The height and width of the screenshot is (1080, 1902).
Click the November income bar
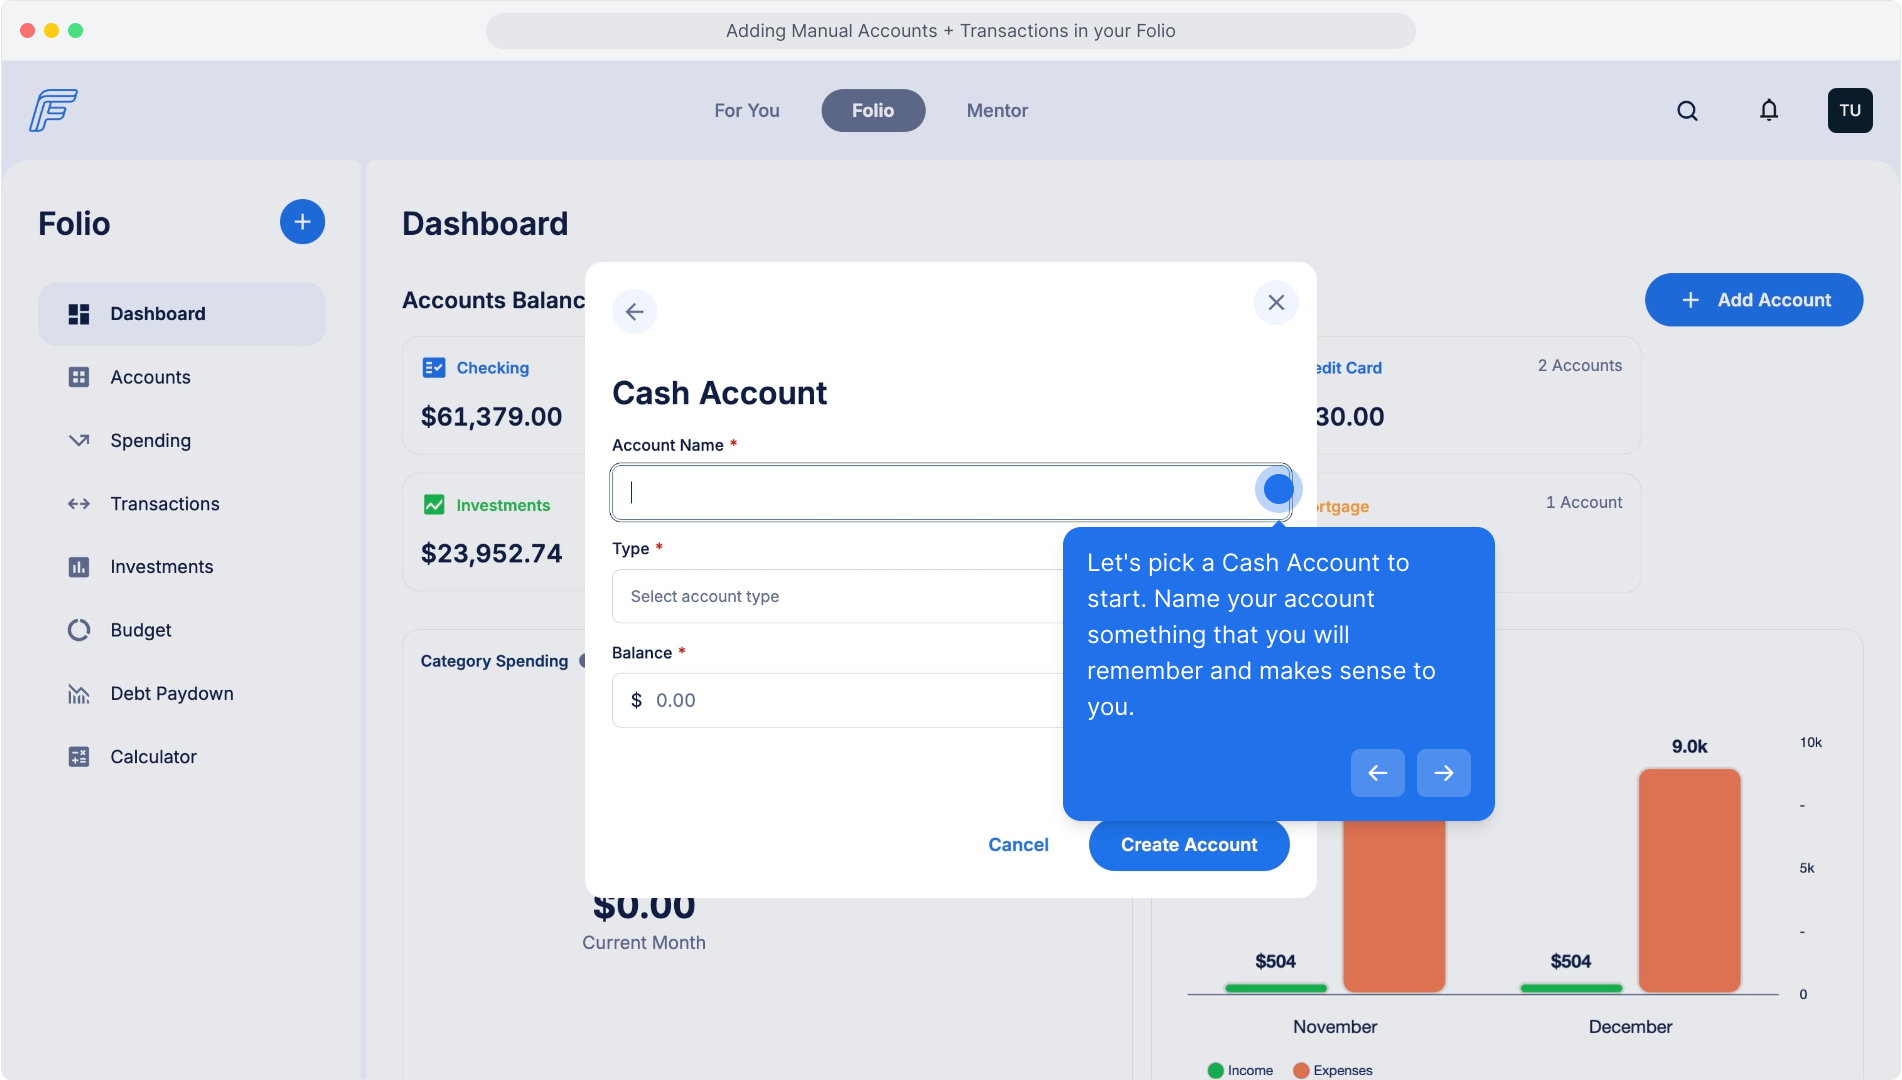(1276, 988)
